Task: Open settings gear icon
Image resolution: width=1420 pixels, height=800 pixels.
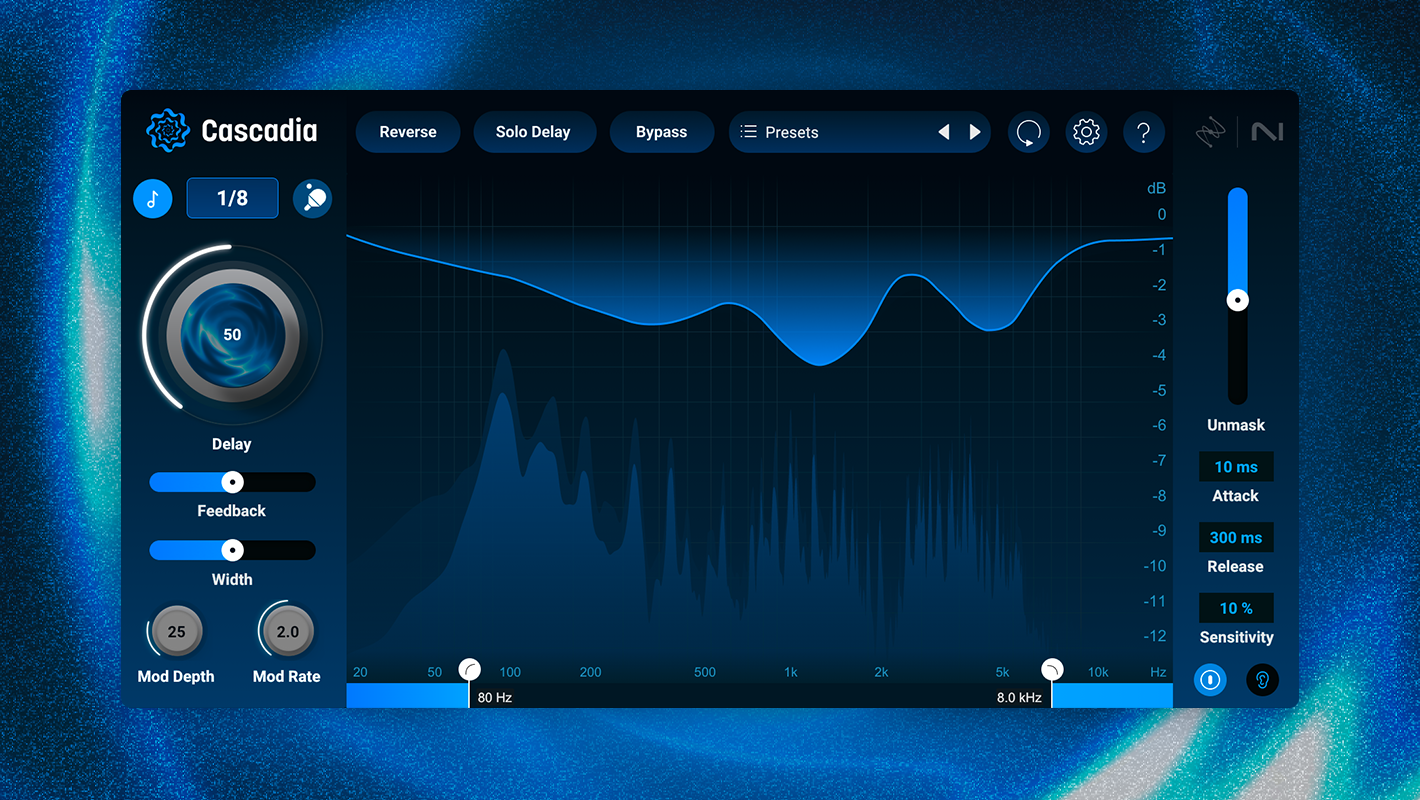Action: point(1086,132)
